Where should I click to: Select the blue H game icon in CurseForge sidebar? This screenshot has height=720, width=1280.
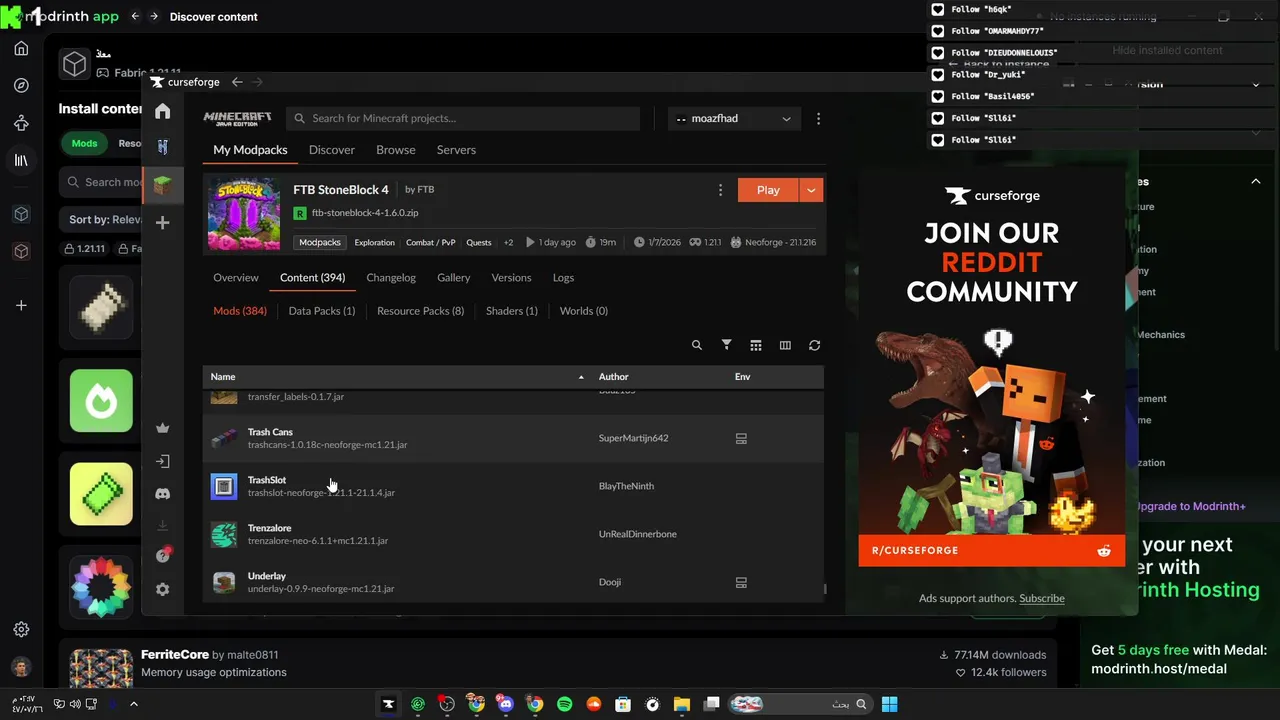163,147
